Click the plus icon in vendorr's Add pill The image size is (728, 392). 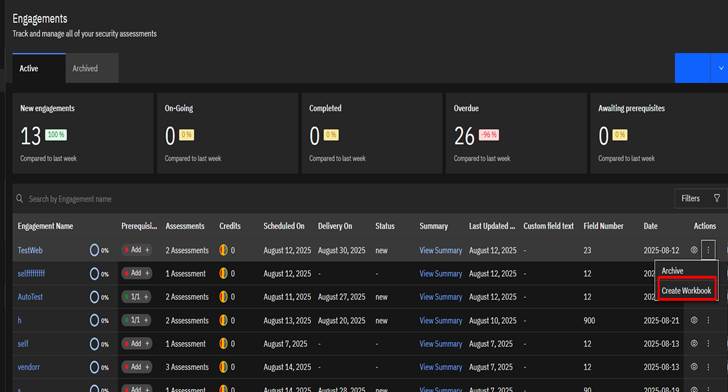(x=147, y=366)
